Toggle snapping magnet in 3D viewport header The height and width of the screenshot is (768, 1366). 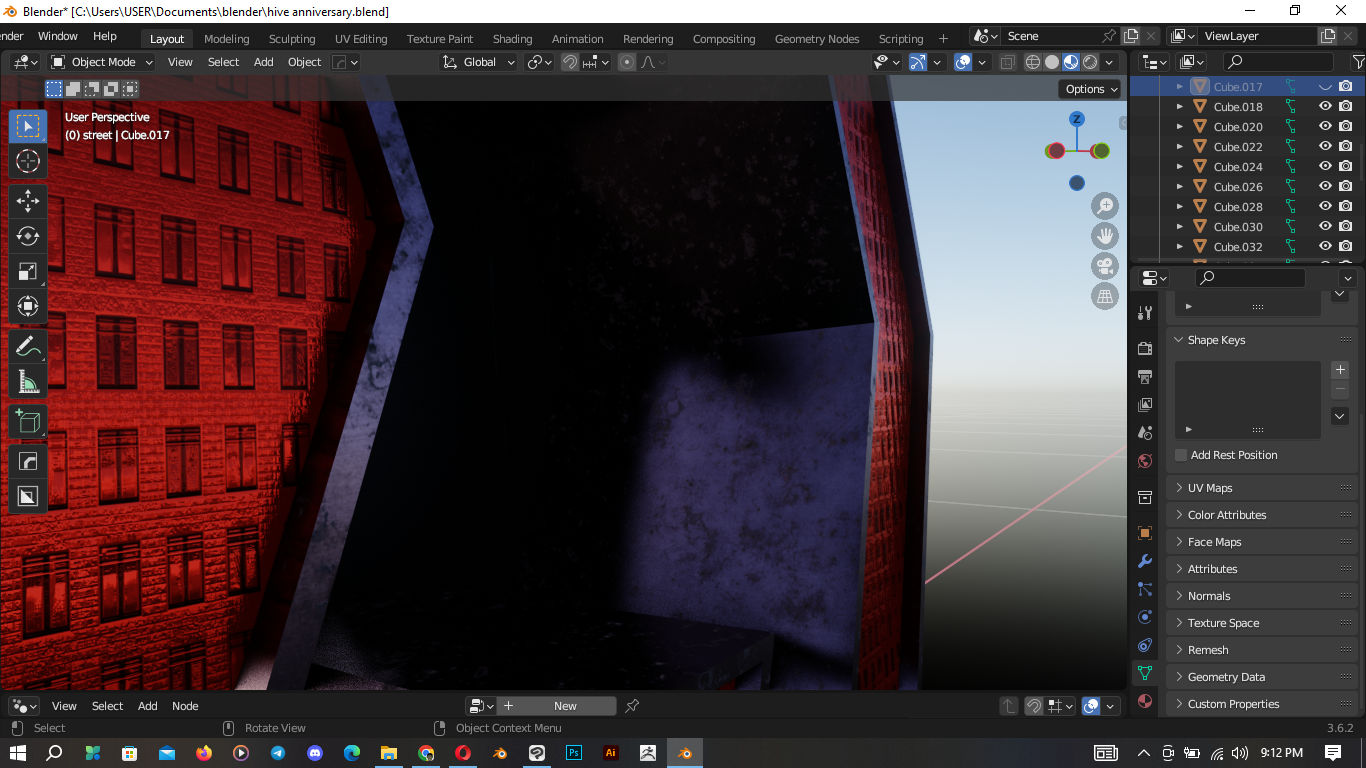tap(570, 62)
